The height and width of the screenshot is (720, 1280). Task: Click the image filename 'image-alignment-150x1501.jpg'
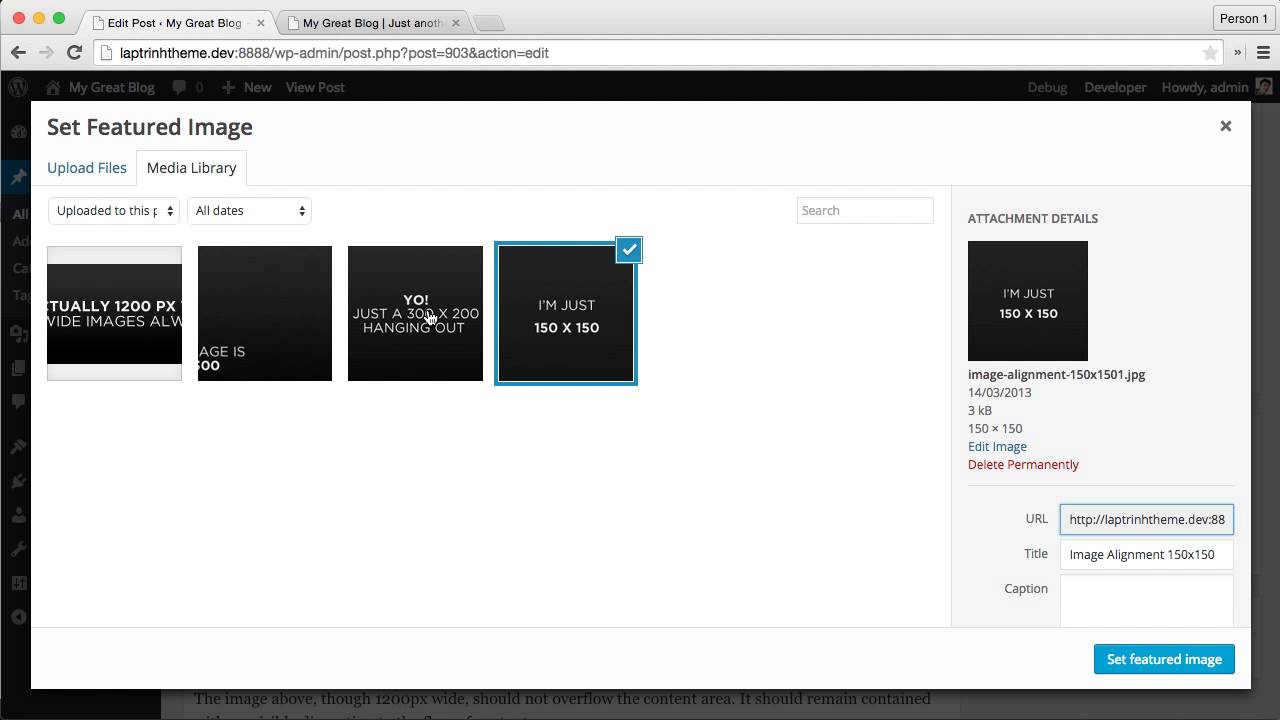click(1056, 375)
